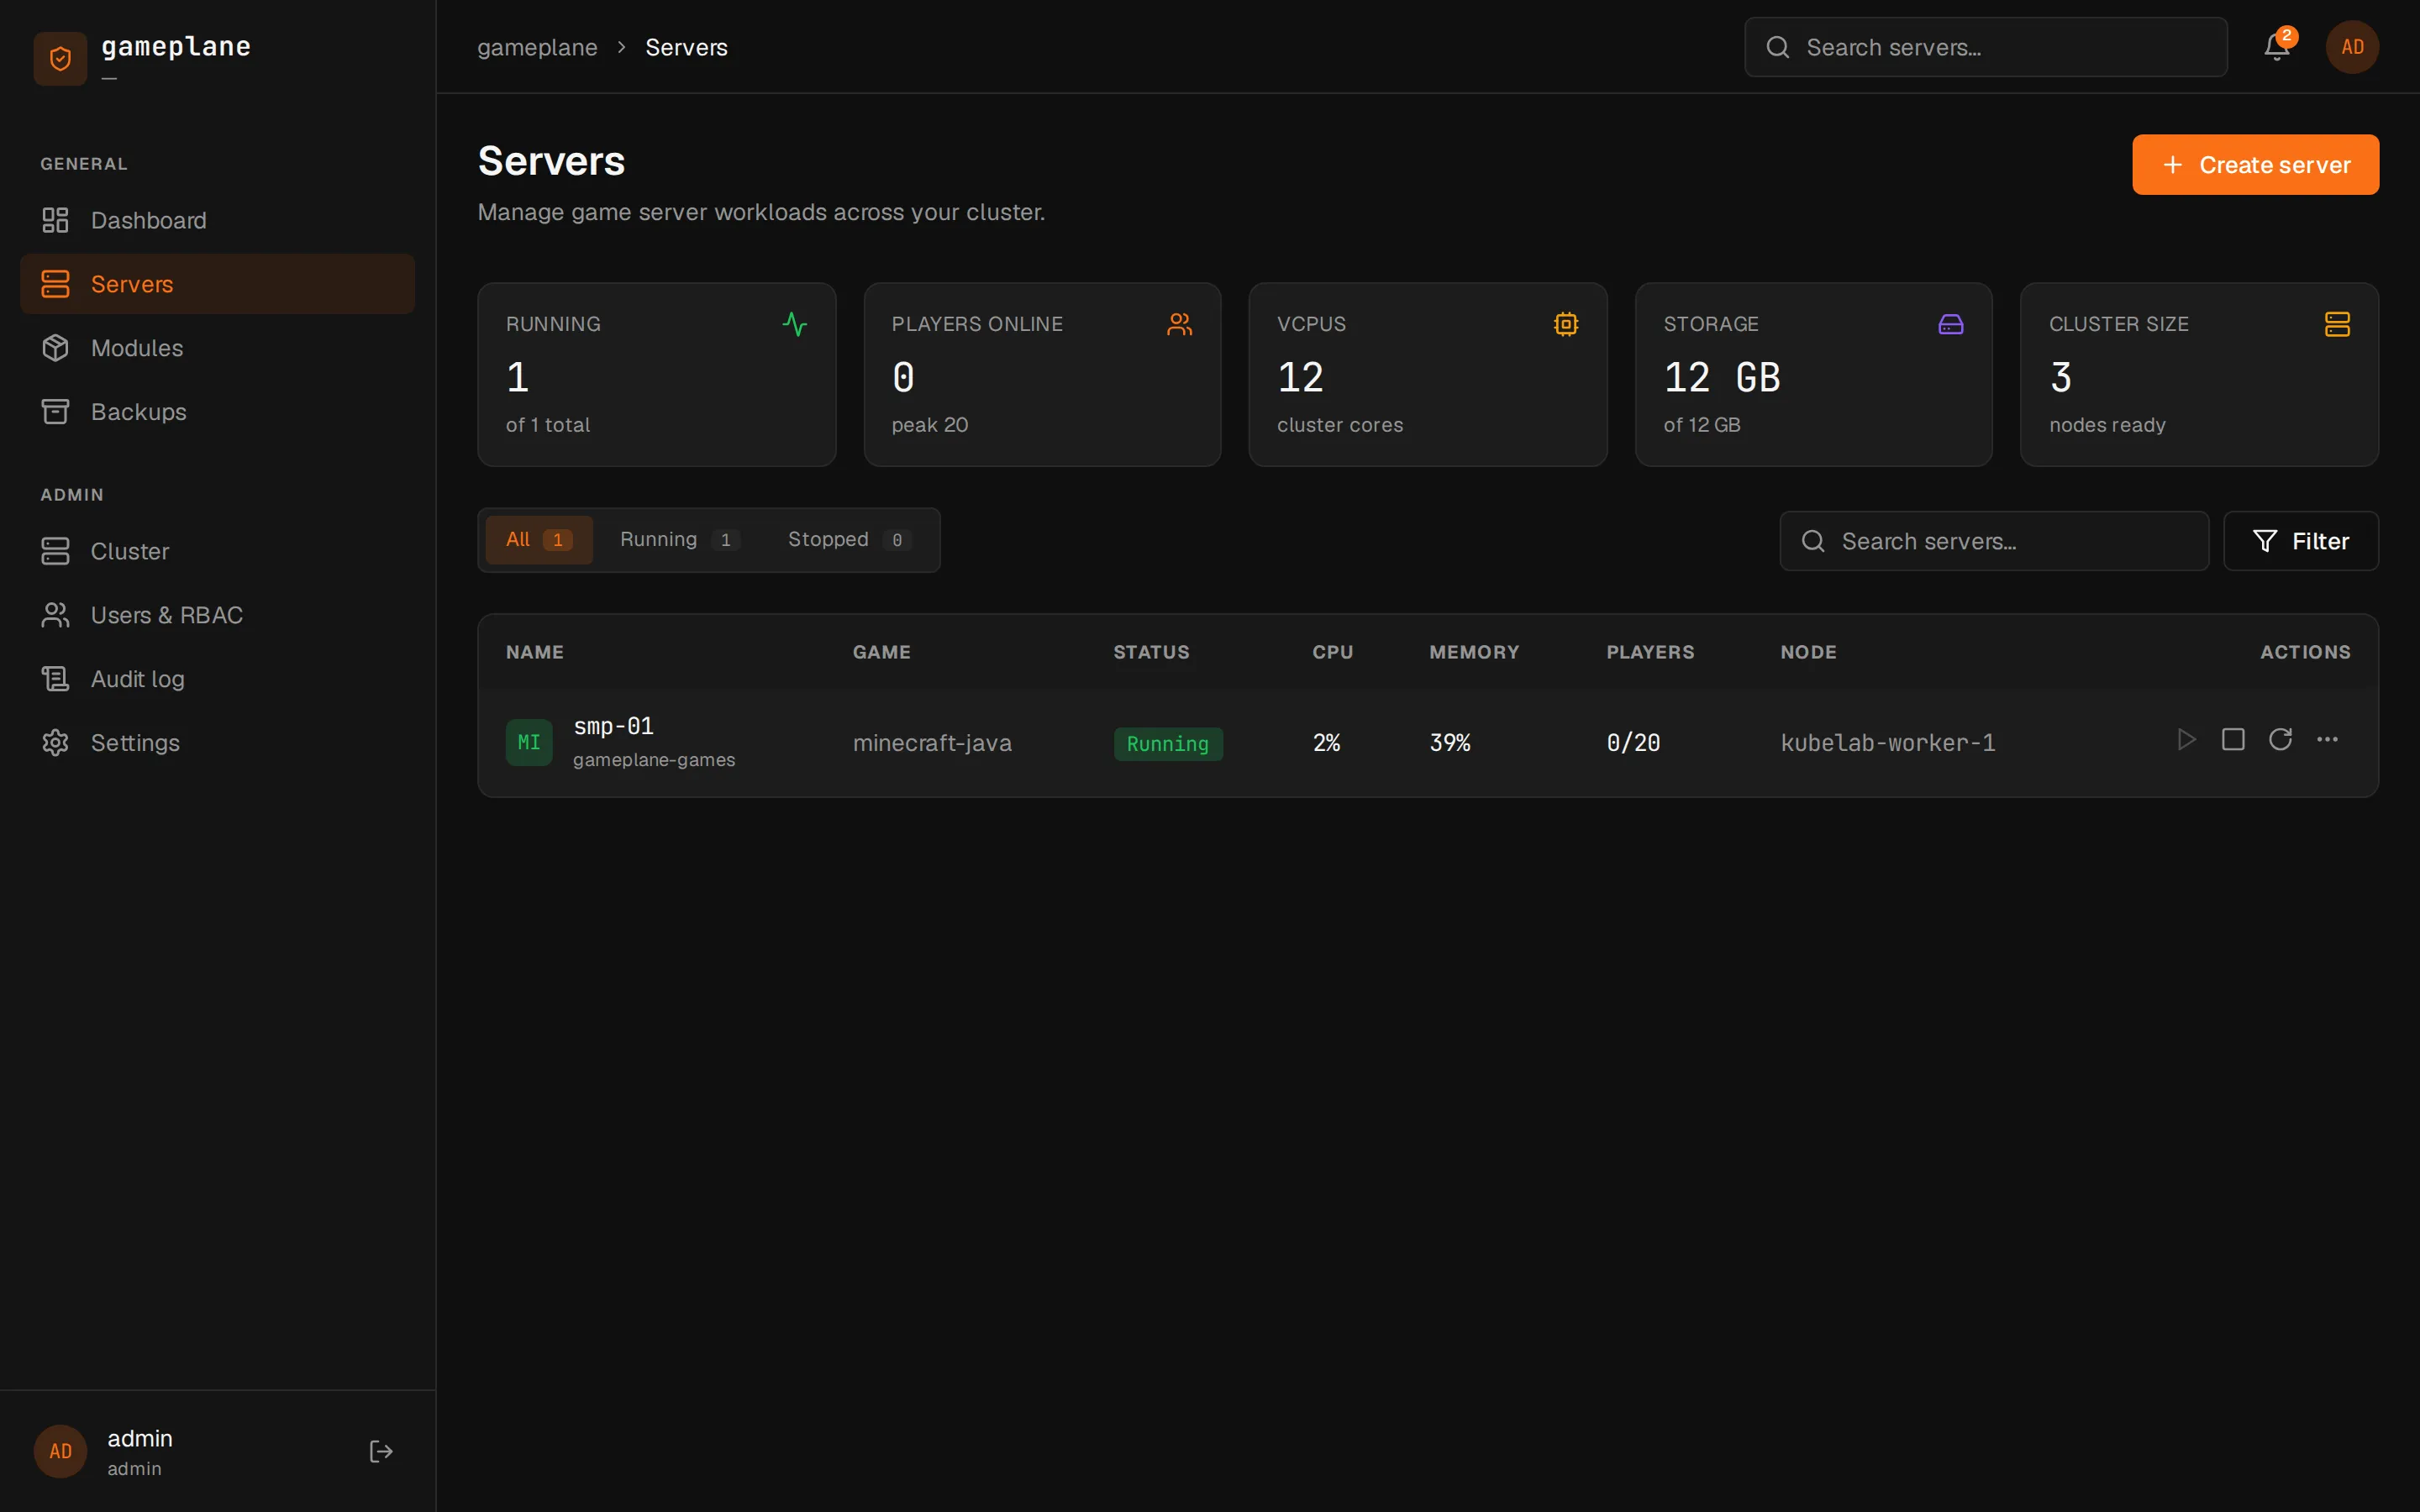The height and width of the screenshot is (1512, 2420).
Task: Open the Audit log page
Action: point(217,679)
